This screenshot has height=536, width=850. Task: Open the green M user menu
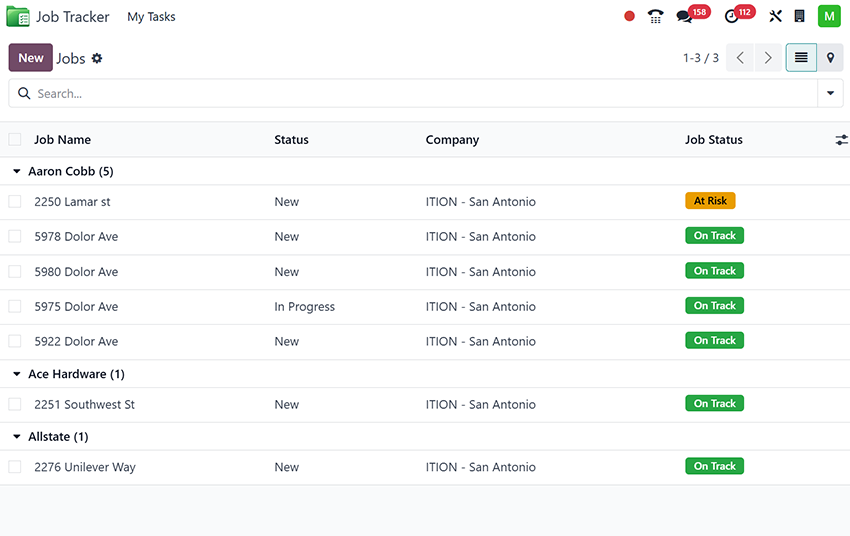click(x=829, y=16)
